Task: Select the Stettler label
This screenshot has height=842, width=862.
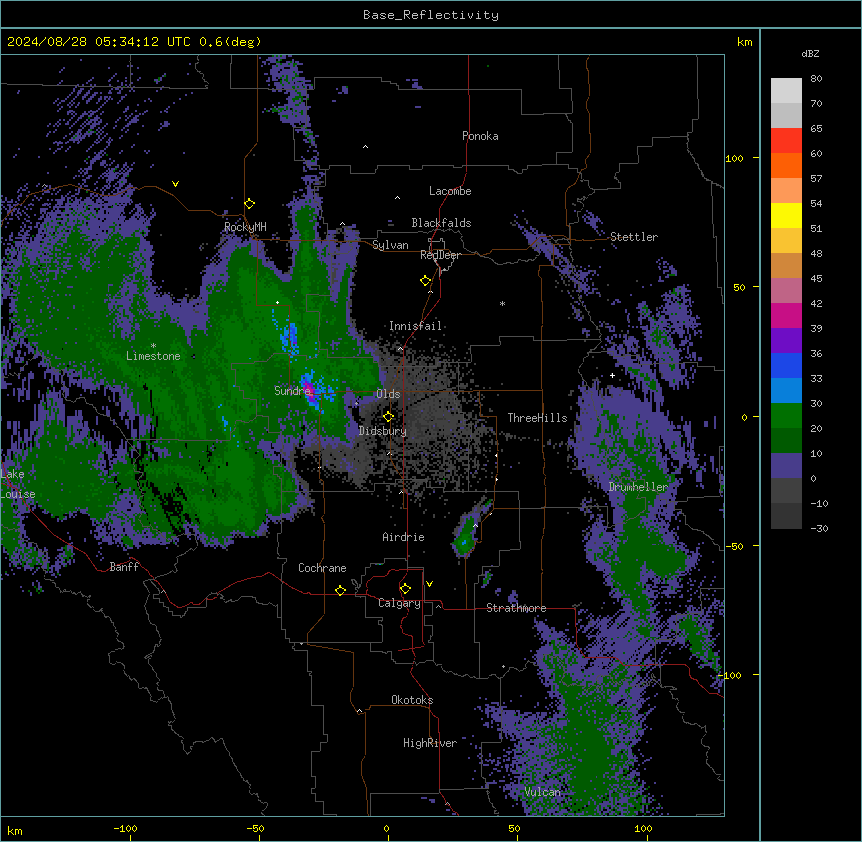Action: 634,237
